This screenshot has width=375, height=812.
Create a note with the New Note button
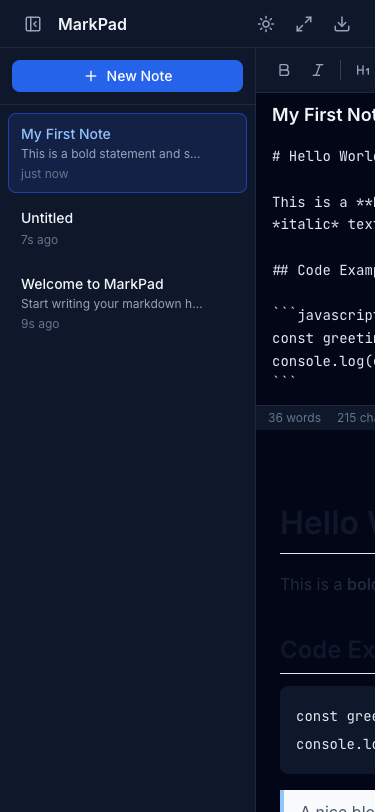(127, 76)
